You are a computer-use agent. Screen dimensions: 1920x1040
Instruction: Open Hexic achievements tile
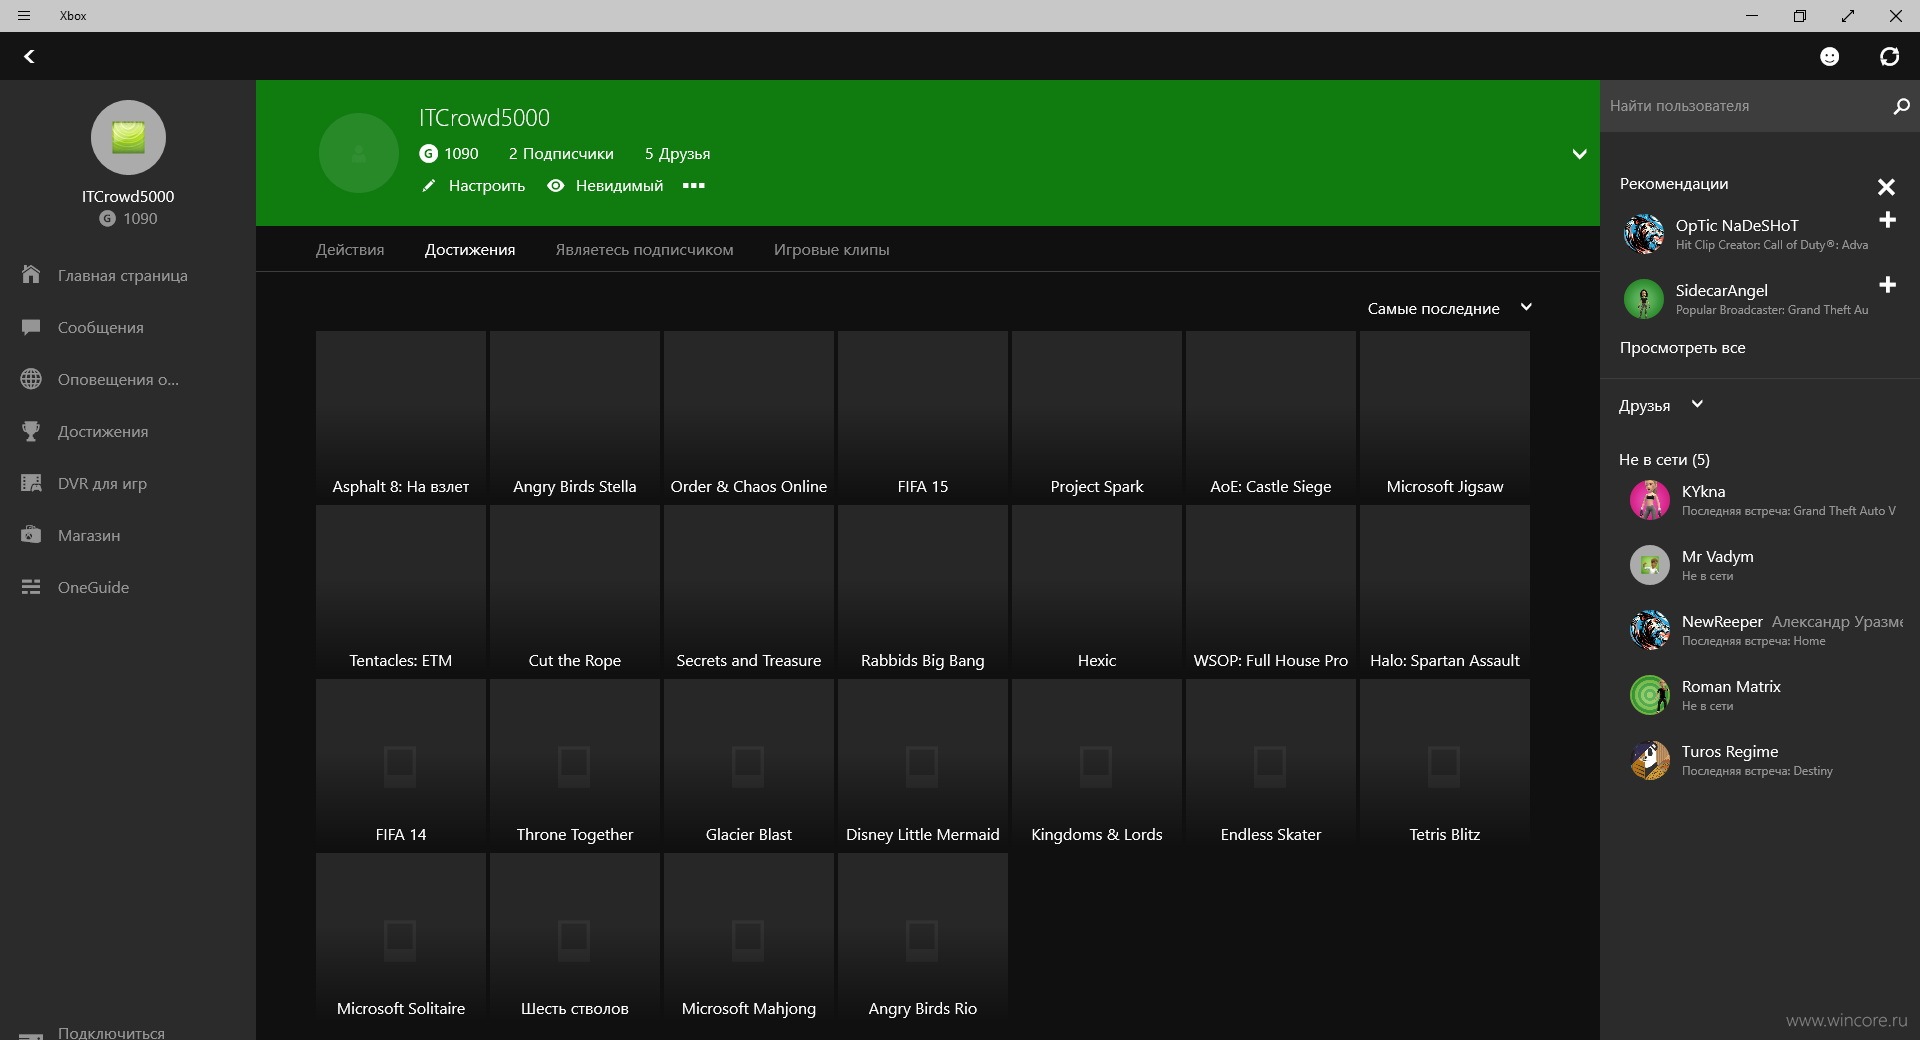tap(1097, 591)
